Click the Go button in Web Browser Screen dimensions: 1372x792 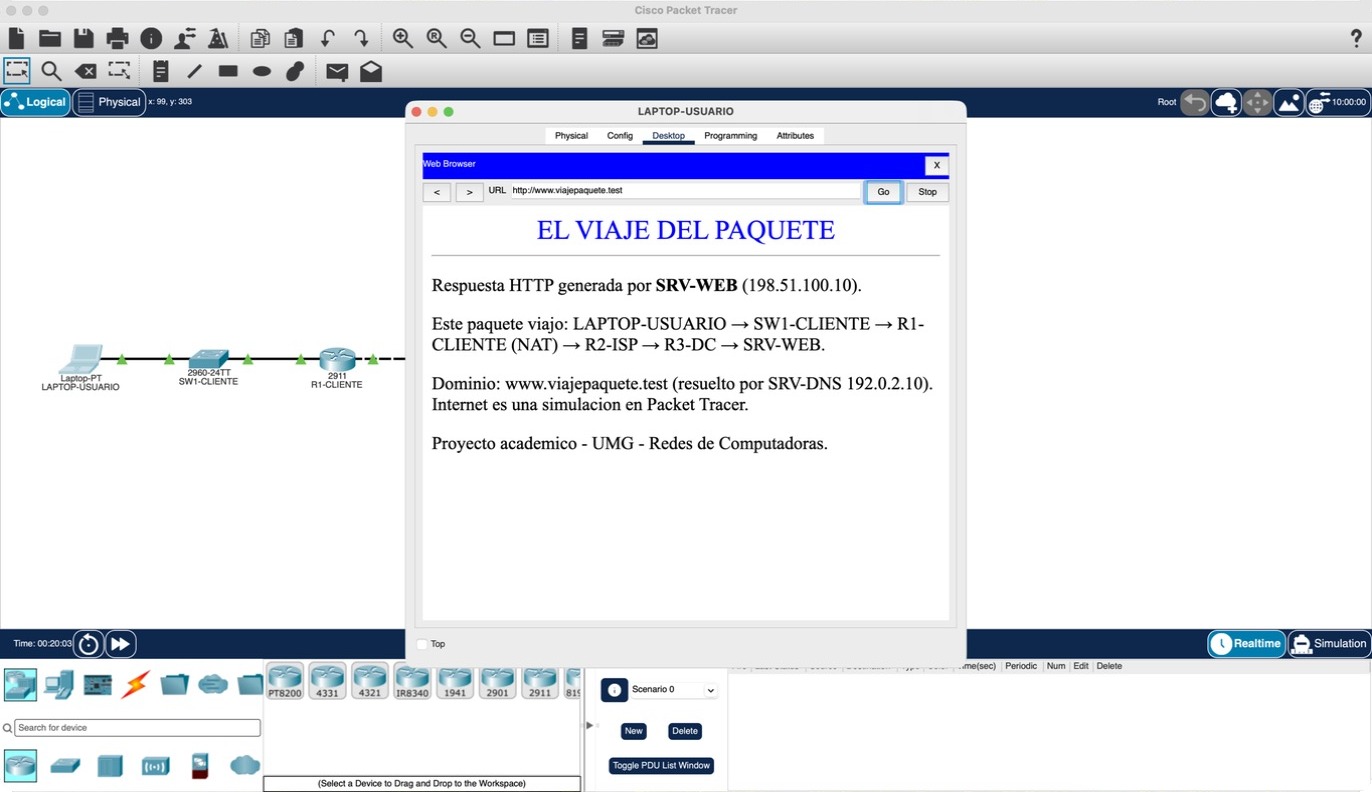tap(883, 192)
